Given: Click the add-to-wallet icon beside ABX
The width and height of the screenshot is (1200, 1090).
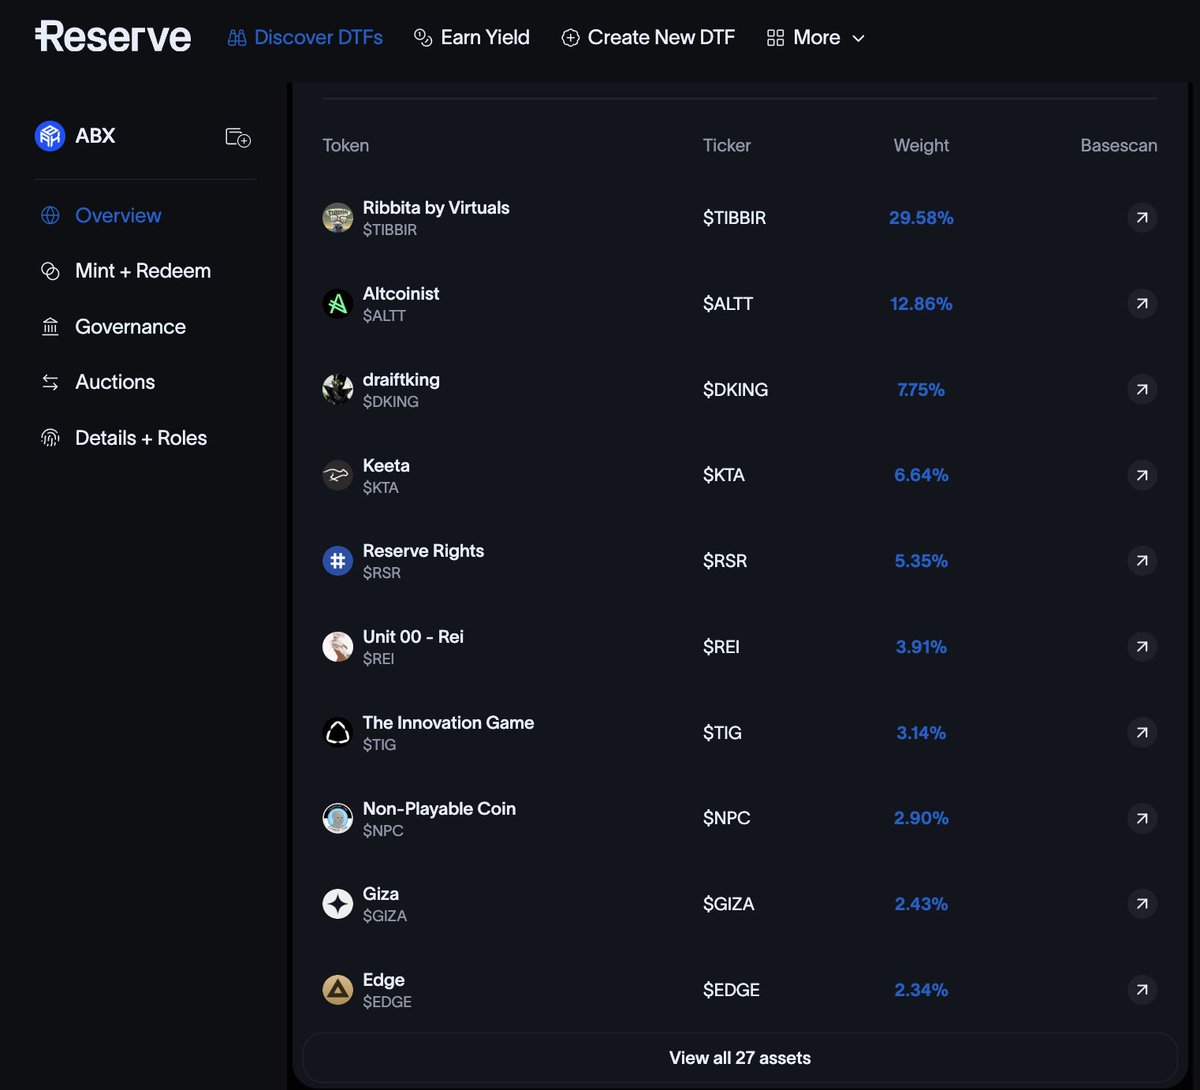Looking at the screenshot, I should tap(238, 137).
